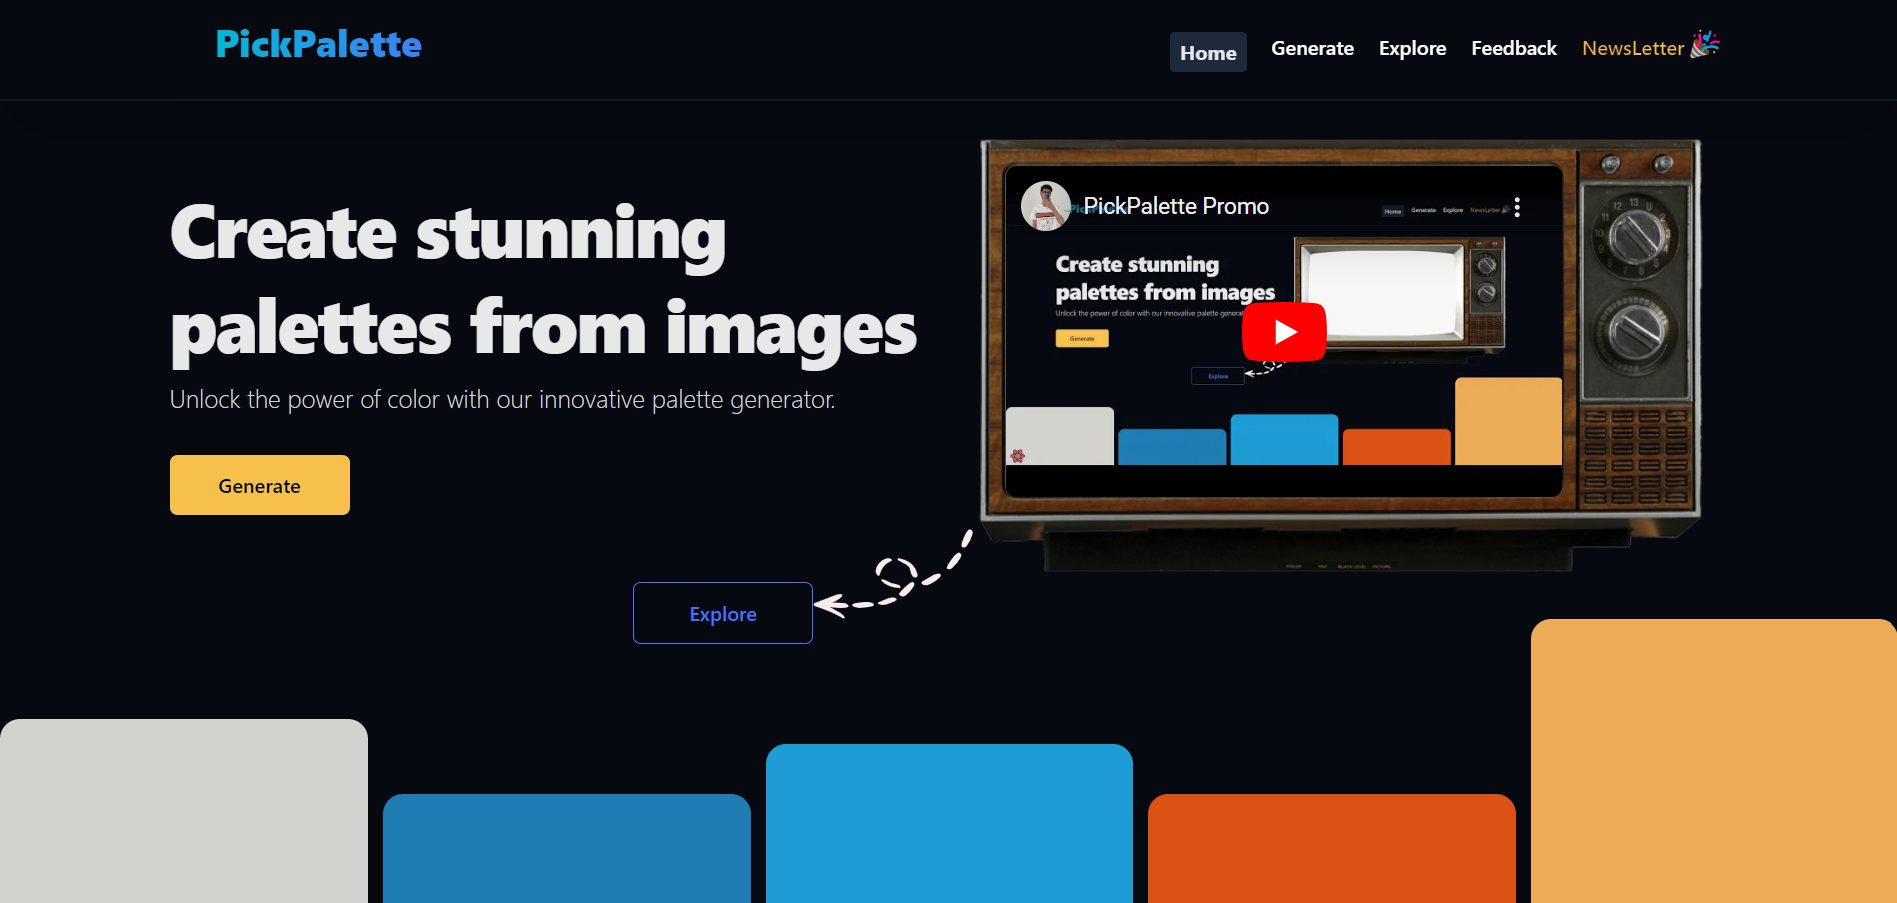Select the orange-red color swatch

click(x=1332, y=848)
